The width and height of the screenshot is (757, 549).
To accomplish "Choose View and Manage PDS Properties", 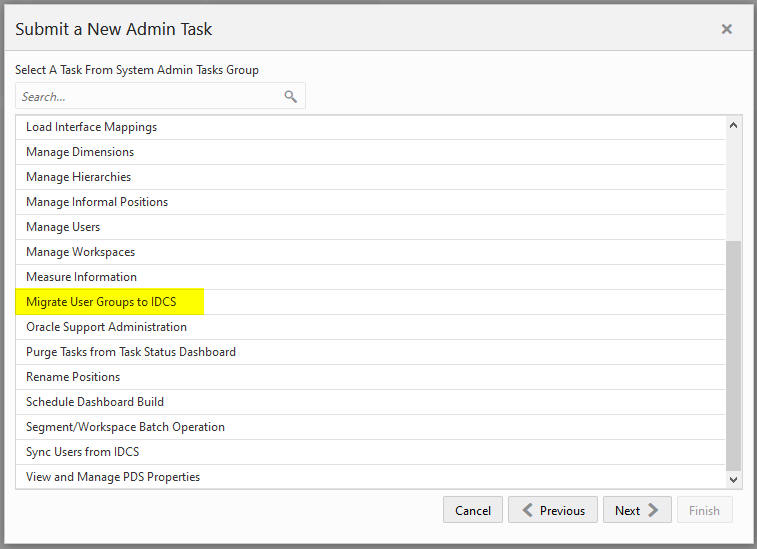I will point(370,477).
